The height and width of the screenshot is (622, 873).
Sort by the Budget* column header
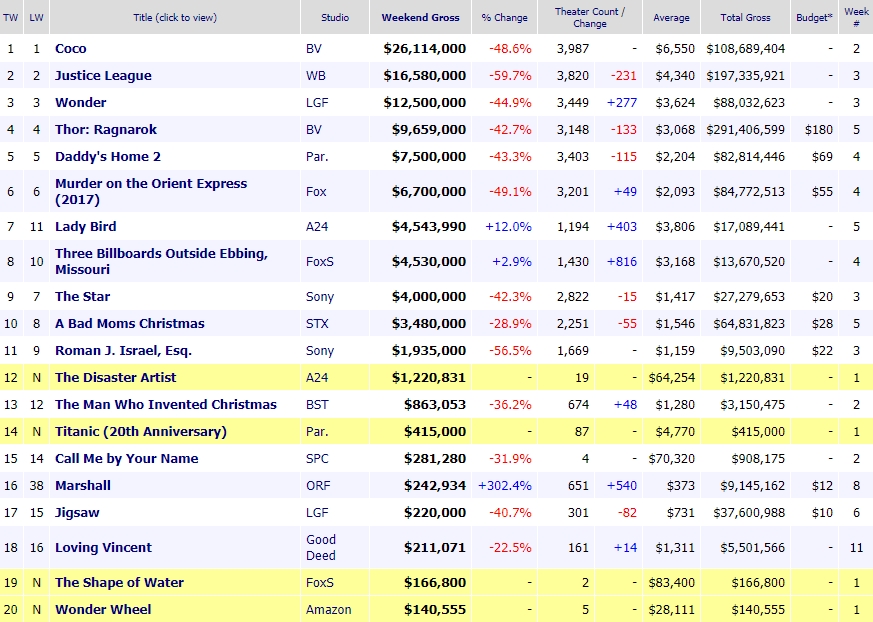coord(815,17)
